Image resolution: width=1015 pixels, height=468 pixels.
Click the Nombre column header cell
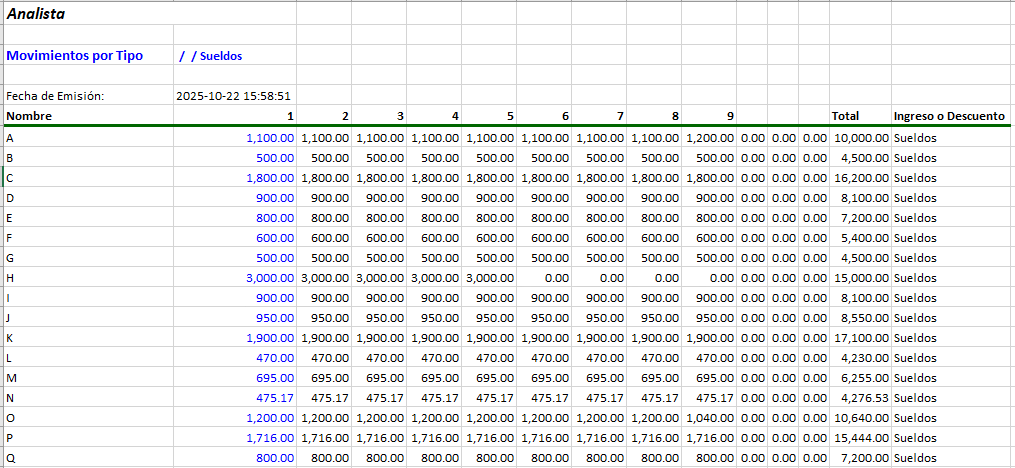click(29, 116)
